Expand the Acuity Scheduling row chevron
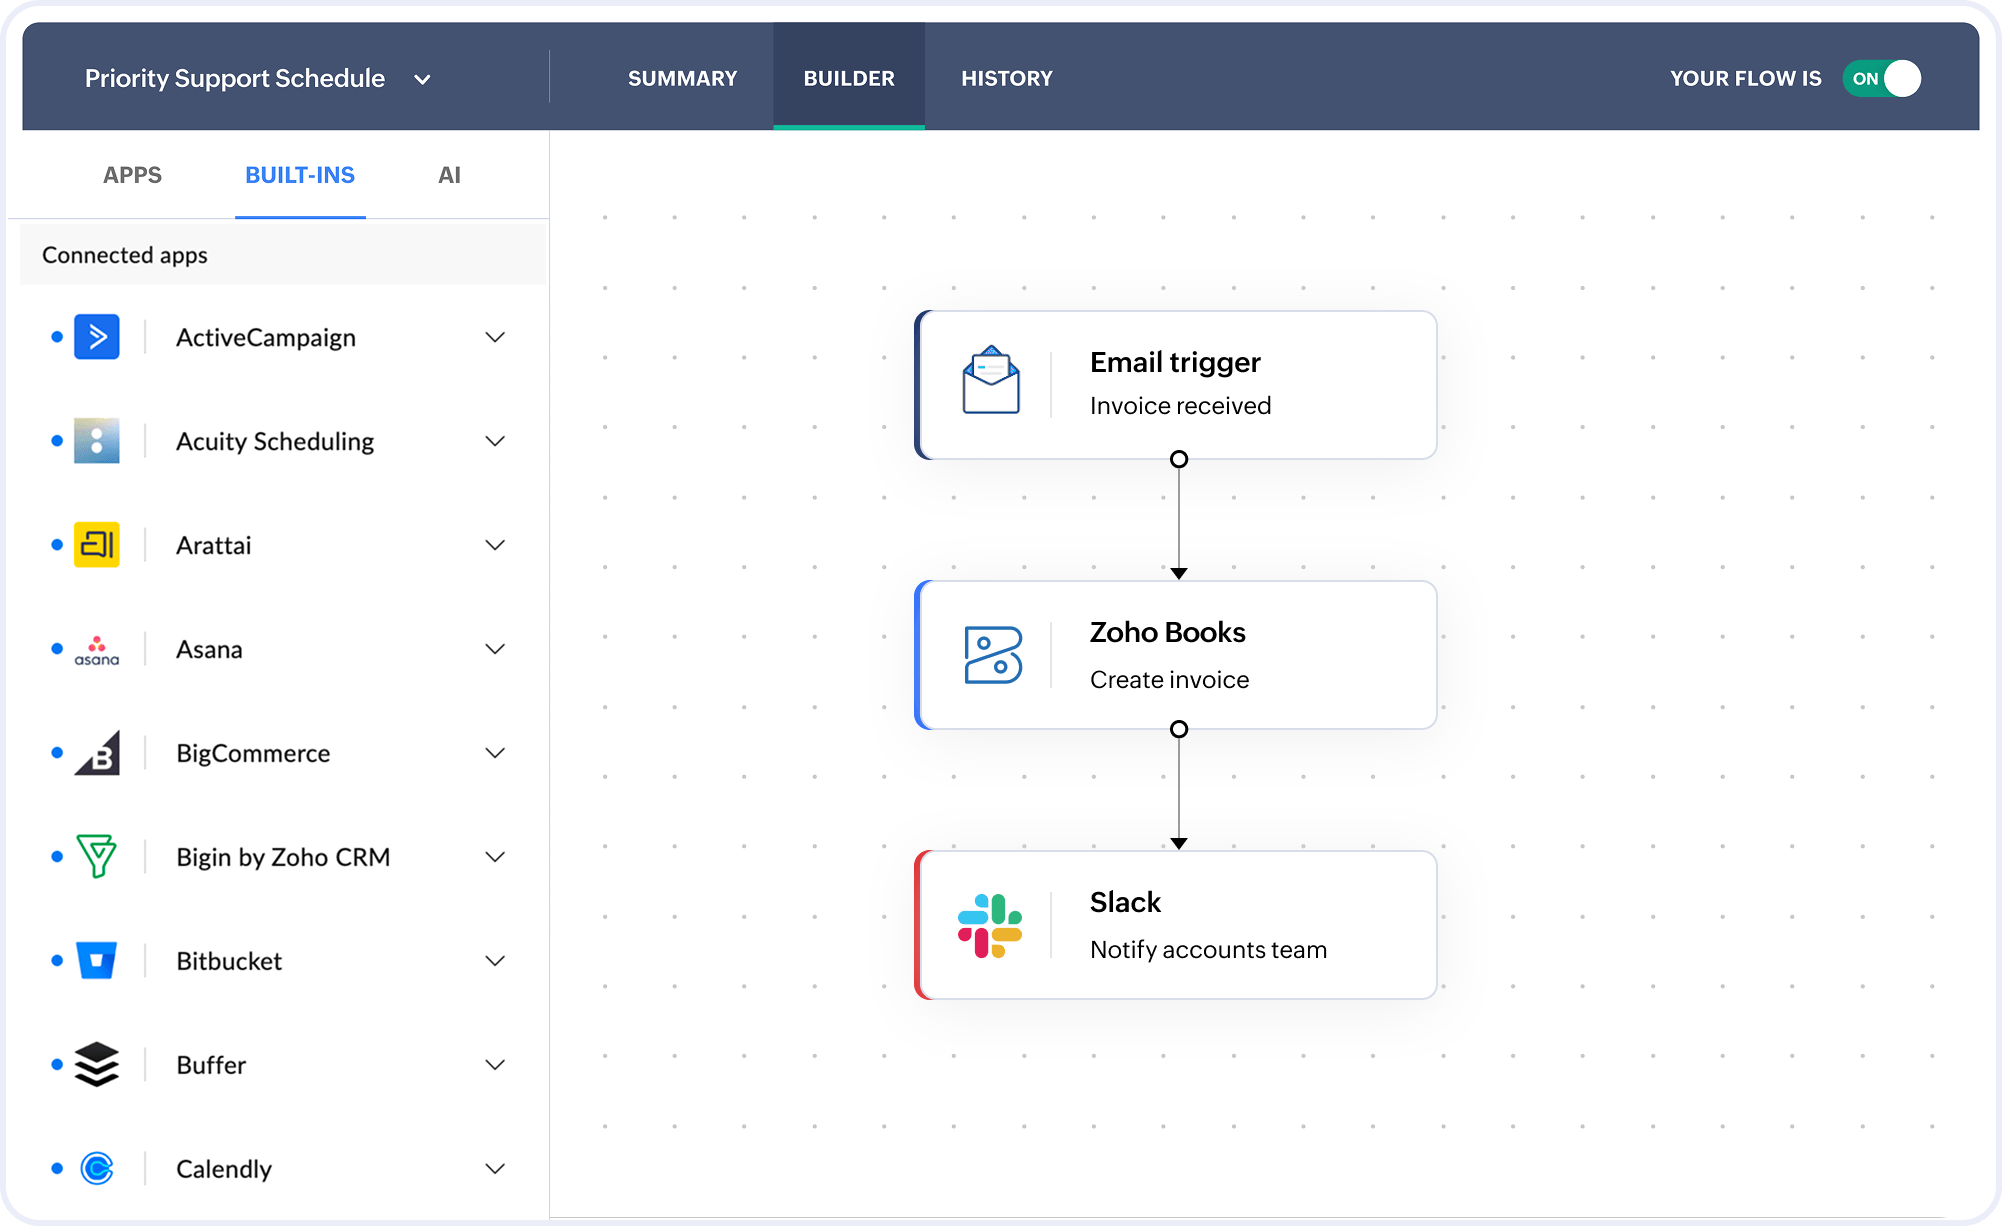This screenshot has height=1226, width=2002. (x=495, y=441)
